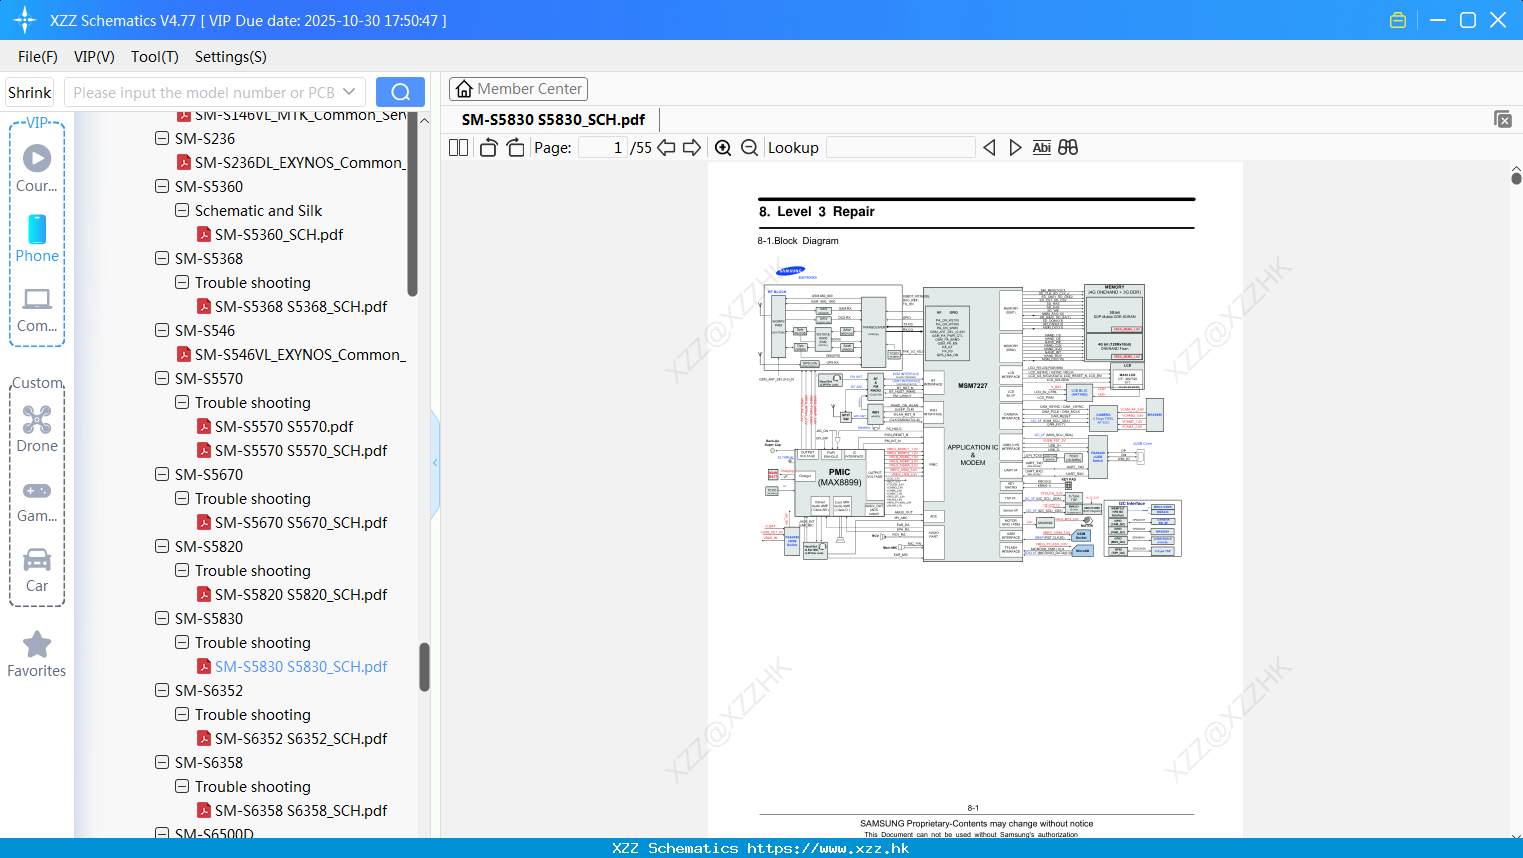Screen dimensions: 1523x858
Task: Collapse Schematic and Silk folder
Action: coord(182,210)
